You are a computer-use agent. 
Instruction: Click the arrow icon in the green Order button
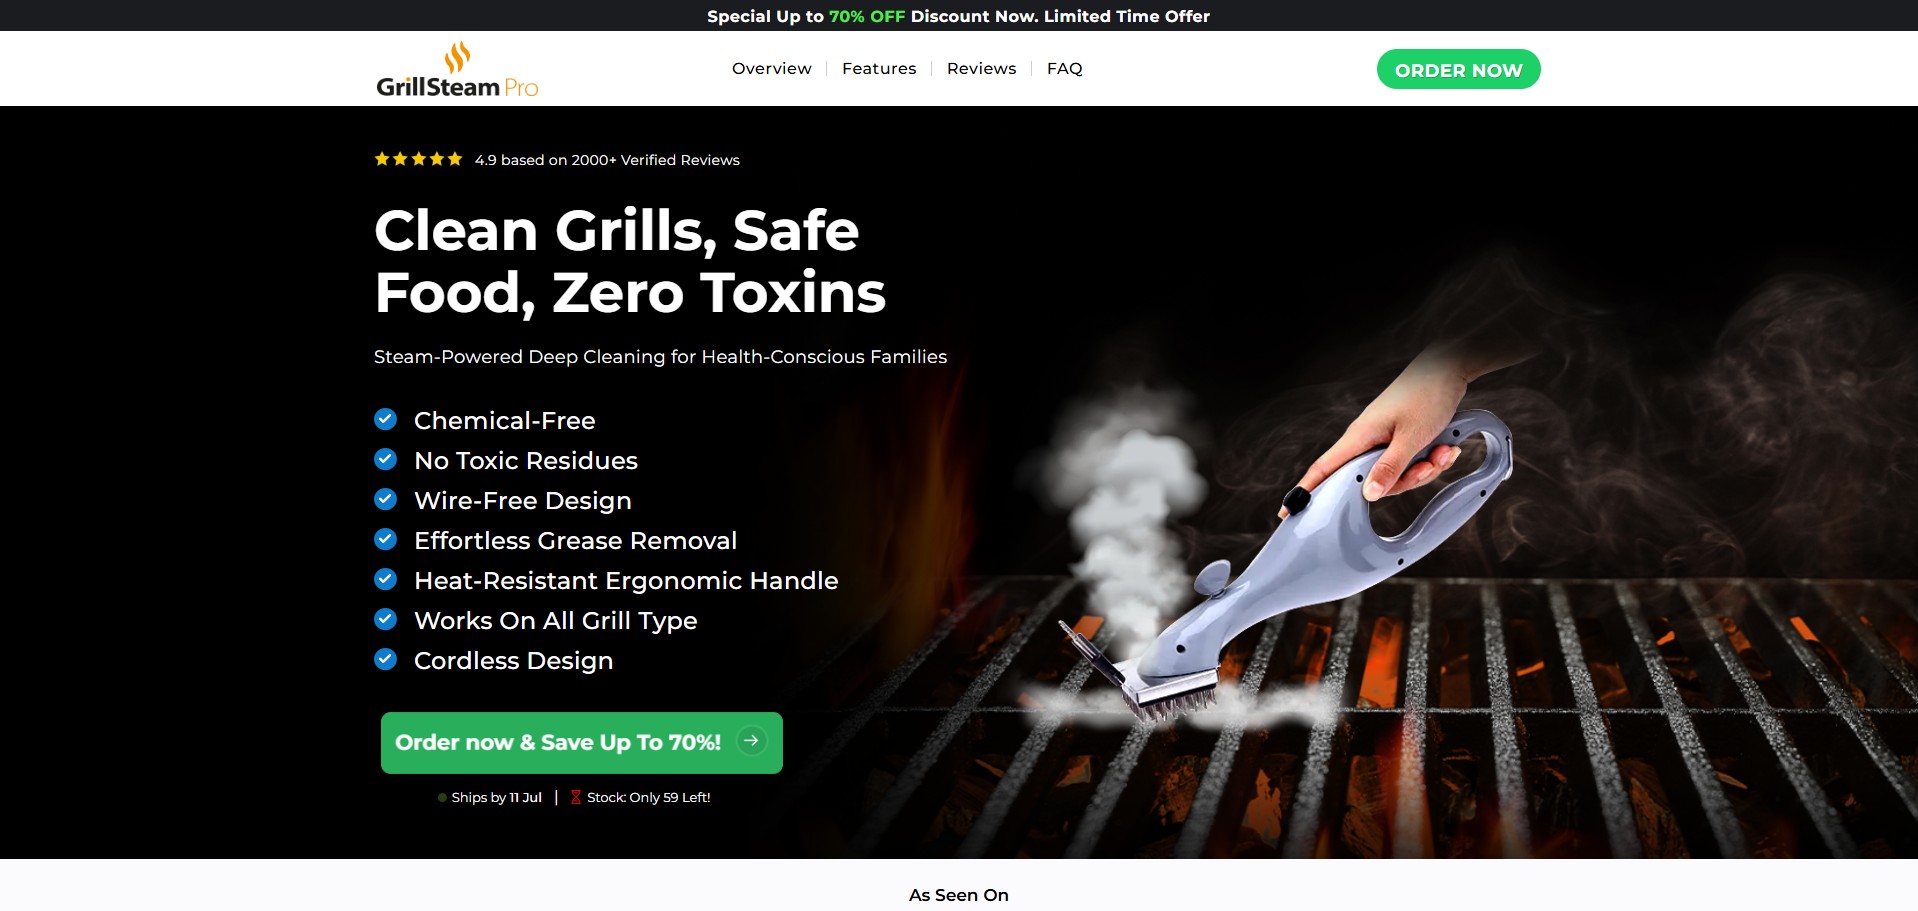tap(751, 741)
